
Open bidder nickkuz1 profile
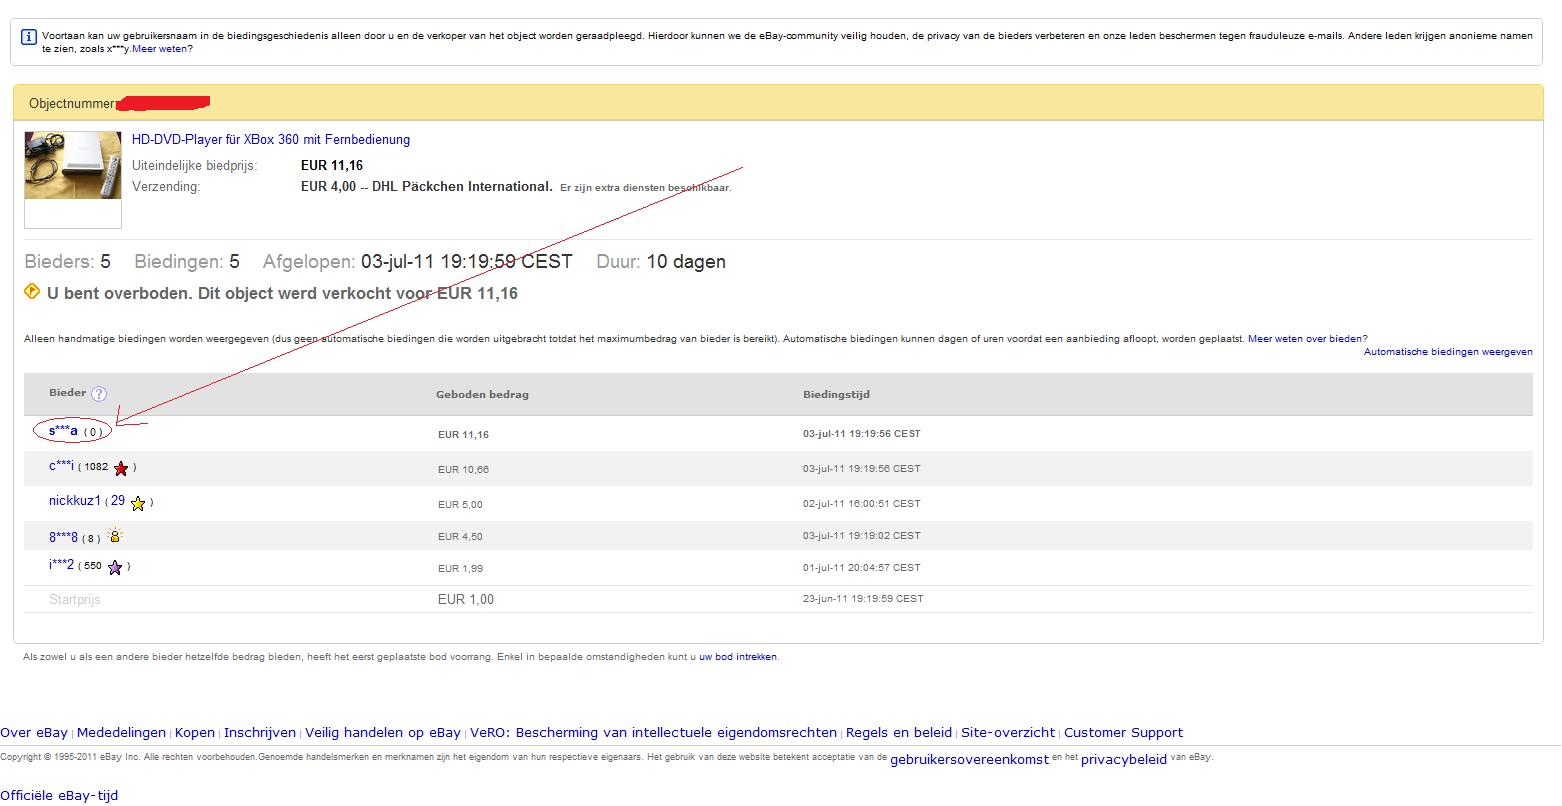[x=75, y=501]
